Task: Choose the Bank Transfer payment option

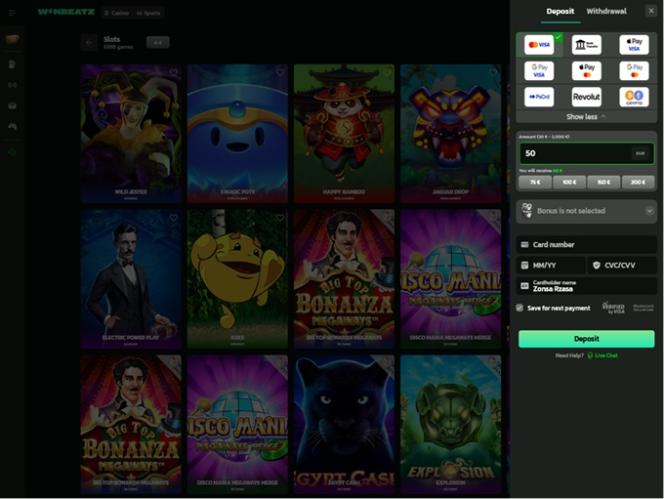Action: tap(587, 45)
